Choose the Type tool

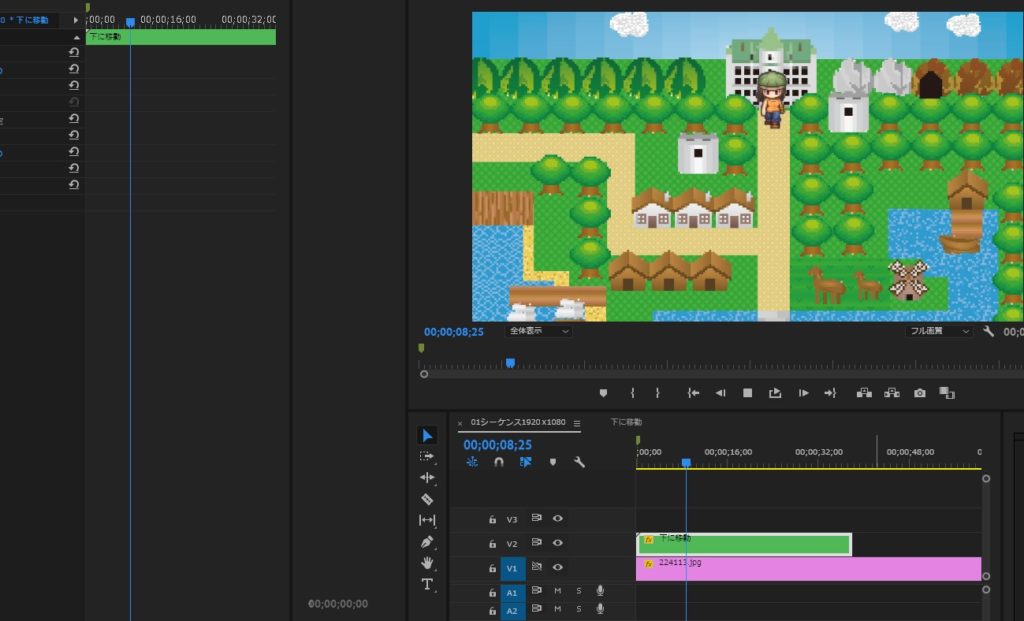[427, 584]
